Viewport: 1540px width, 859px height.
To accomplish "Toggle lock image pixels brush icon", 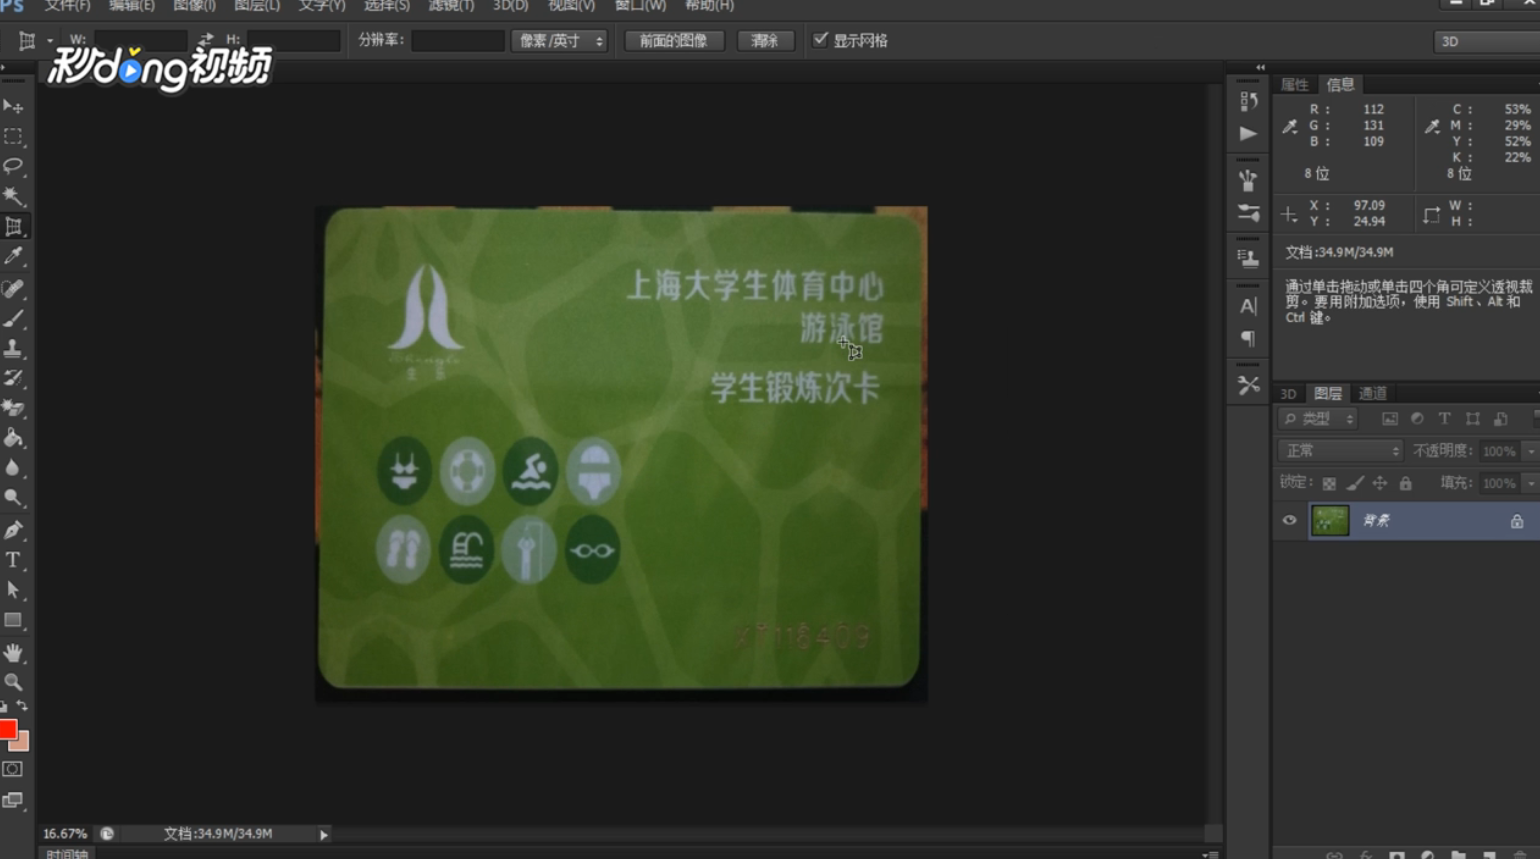I will click(1355, 483).
